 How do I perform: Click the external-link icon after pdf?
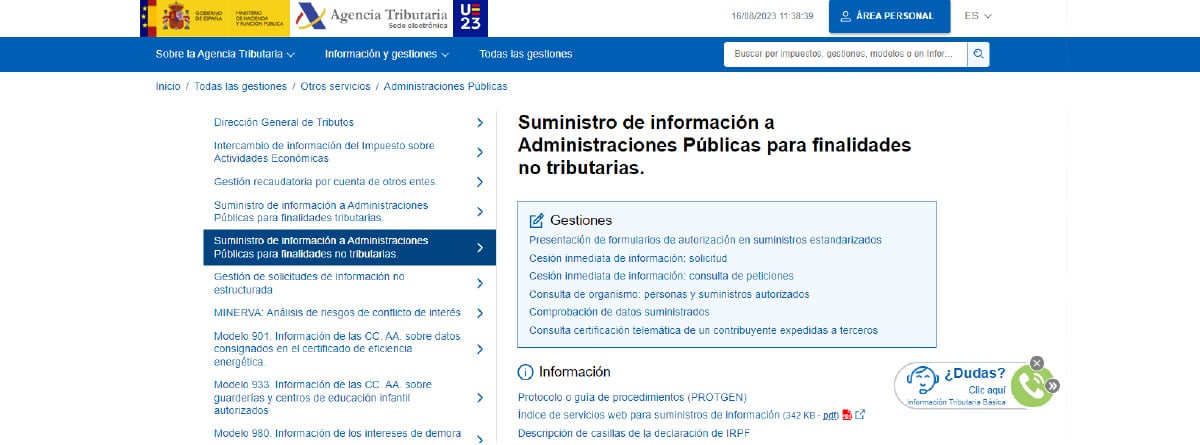(x=859, y=415)
